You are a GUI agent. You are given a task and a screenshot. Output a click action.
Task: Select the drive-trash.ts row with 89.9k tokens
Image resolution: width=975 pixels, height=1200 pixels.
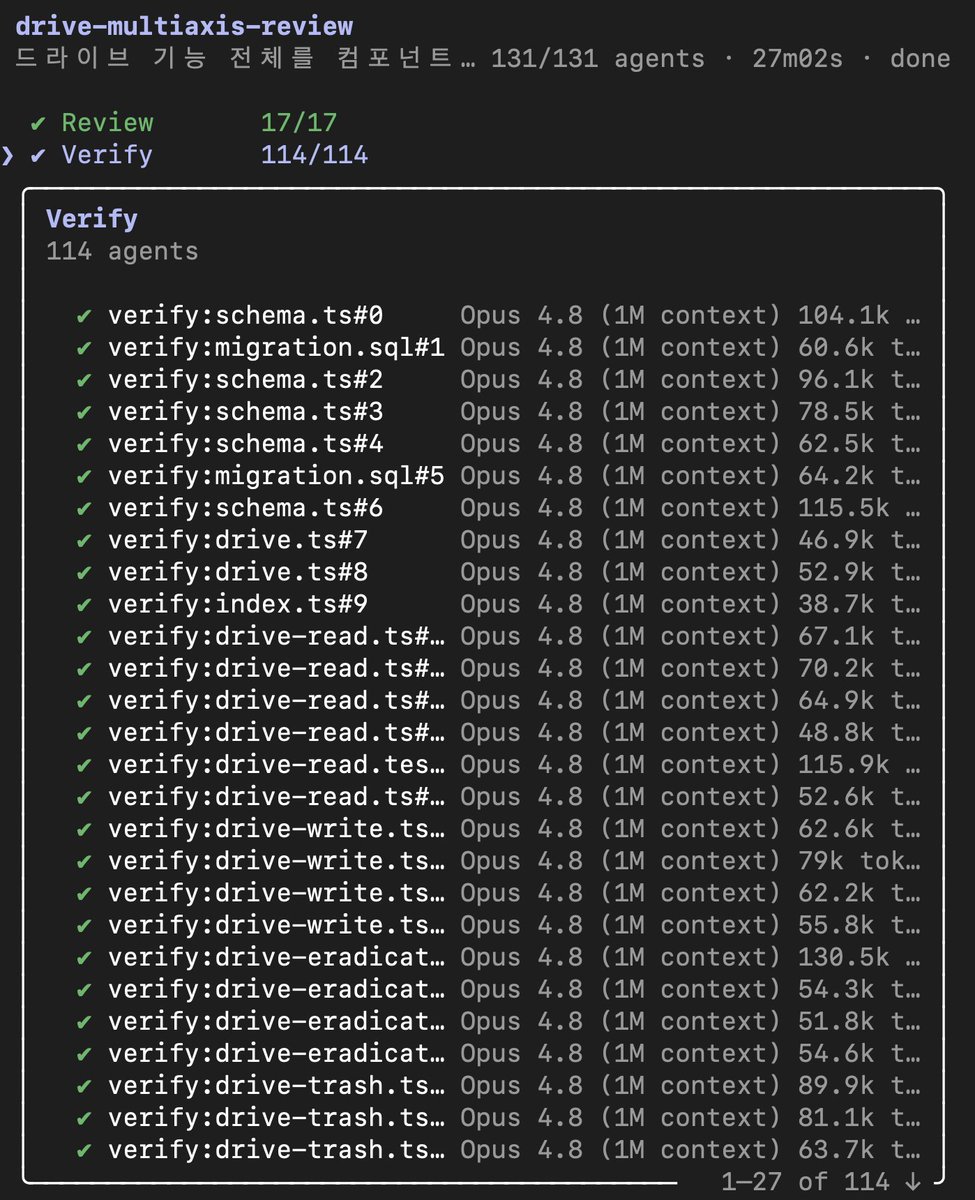click(499, 1085)
